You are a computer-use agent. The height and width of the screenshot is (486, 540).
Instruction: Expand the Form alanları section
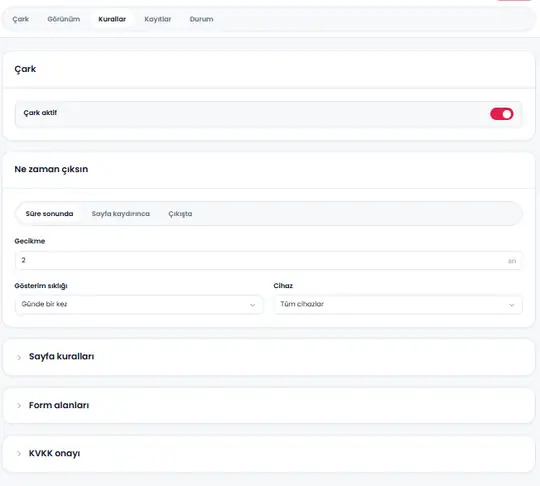tap(269, 405)
